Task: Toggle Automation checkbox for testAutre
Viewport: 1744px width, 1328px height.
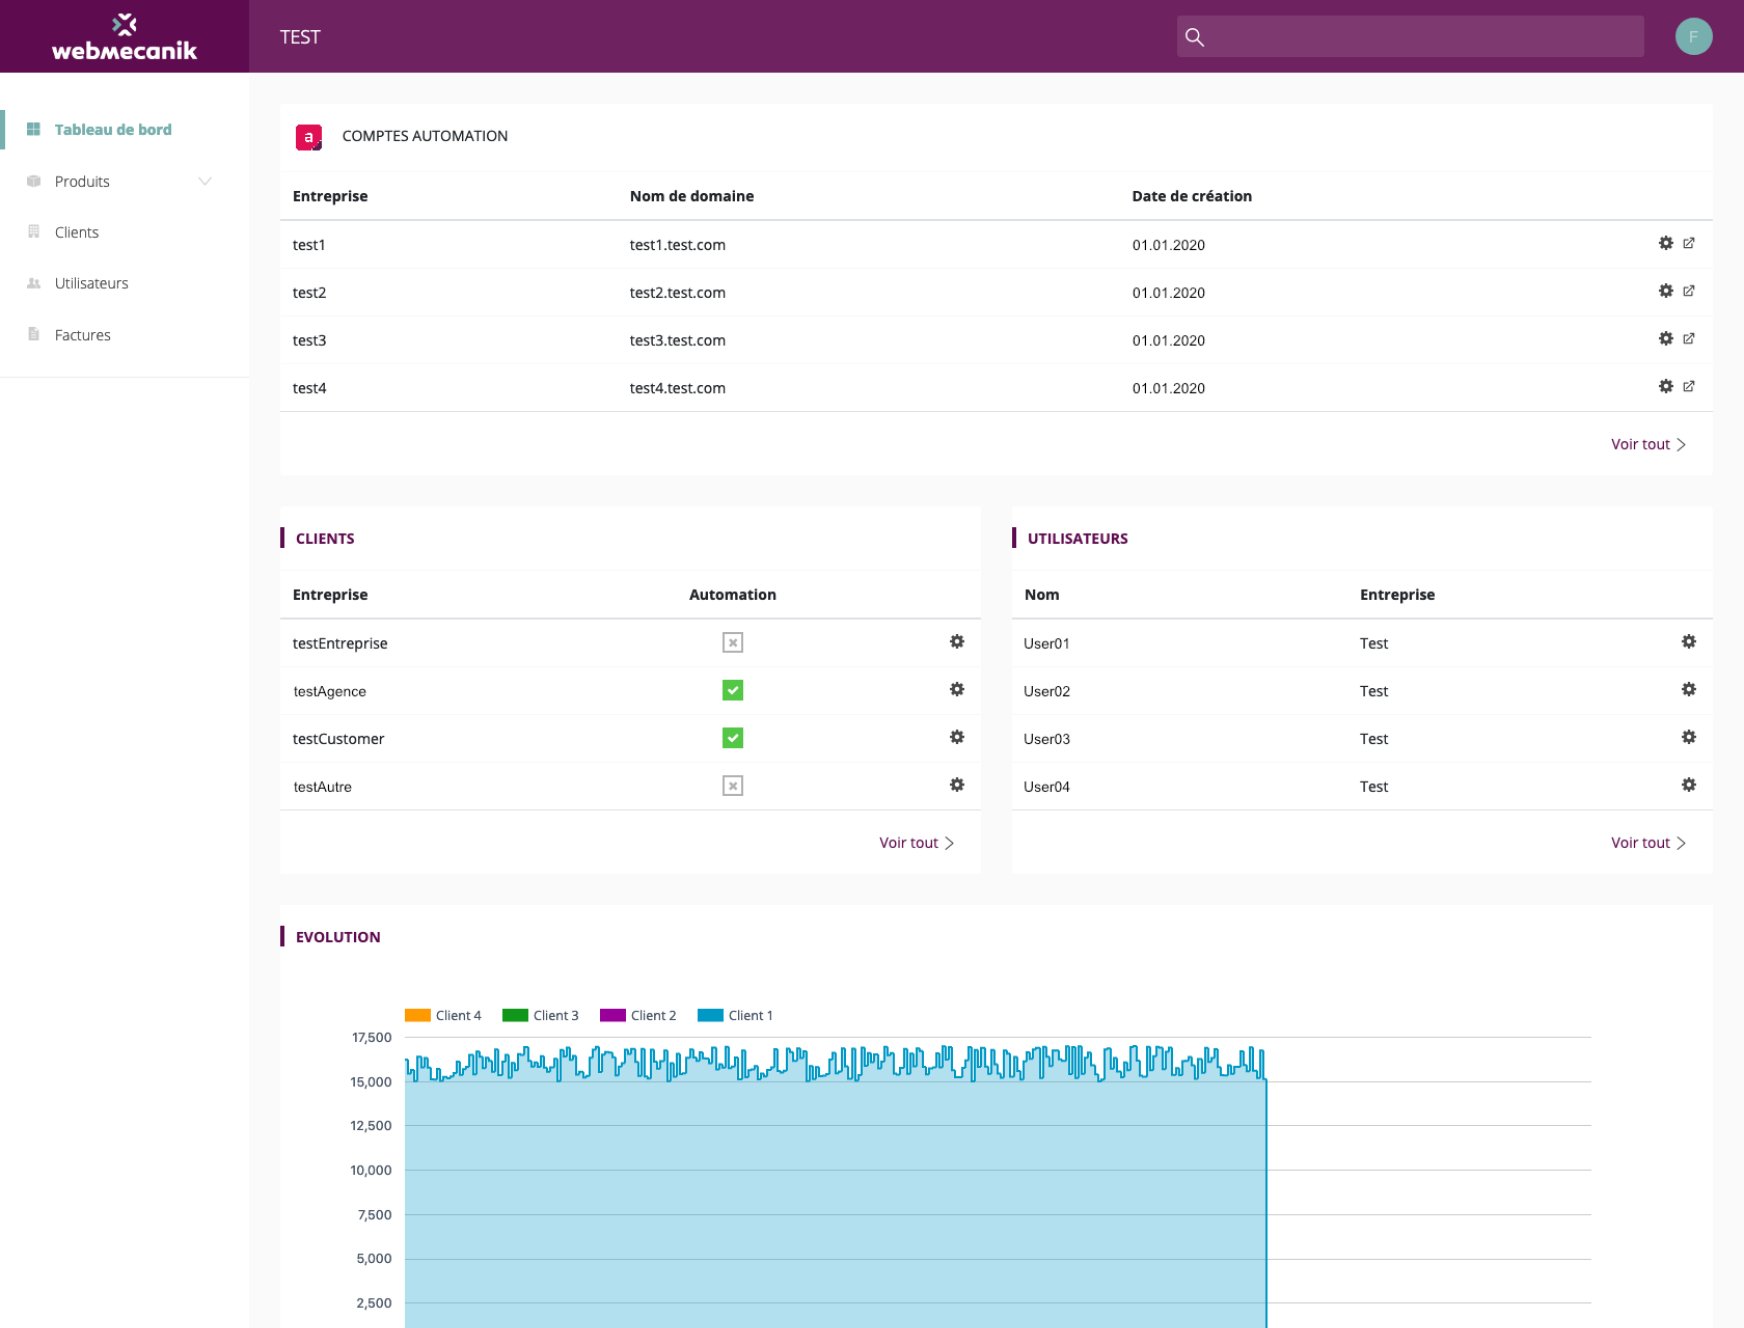Action: click(733, 786)
